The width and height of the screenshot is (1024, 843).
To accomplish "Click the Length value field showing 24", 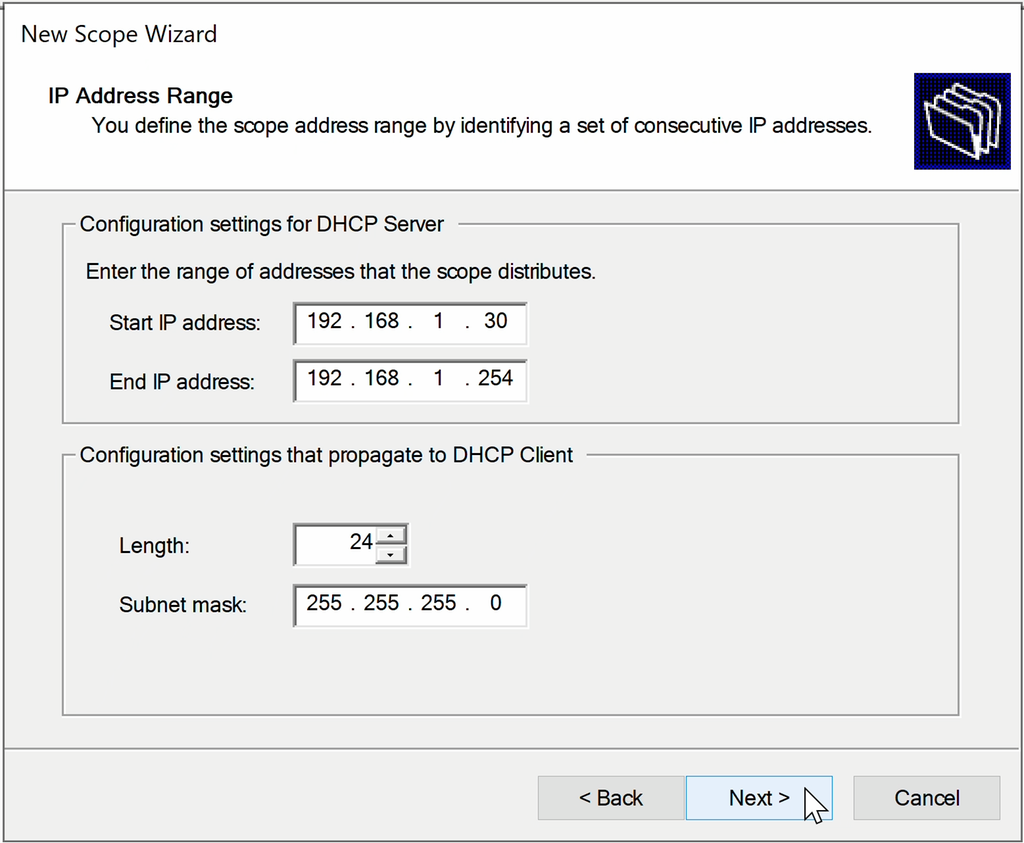I will [335, 544].
